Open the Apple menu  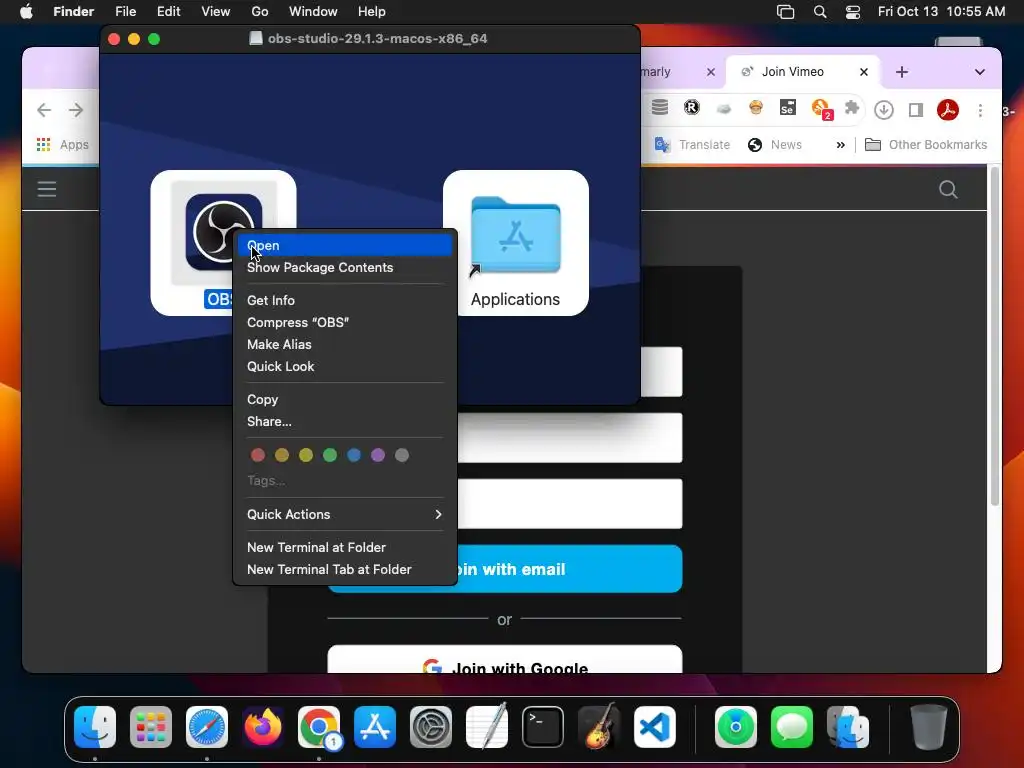tap(26, 12)
